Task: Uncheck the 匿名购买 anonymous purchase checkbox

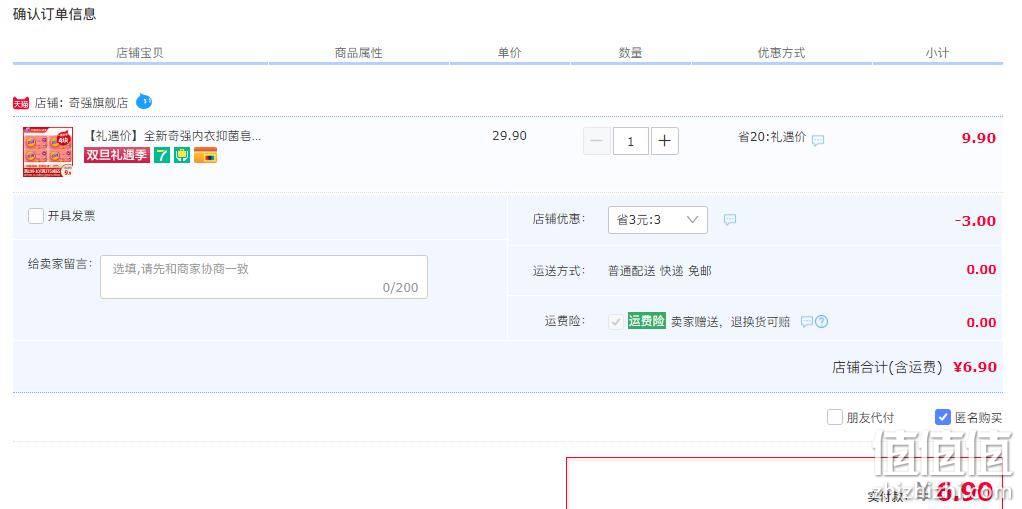Action: [942, 417]
